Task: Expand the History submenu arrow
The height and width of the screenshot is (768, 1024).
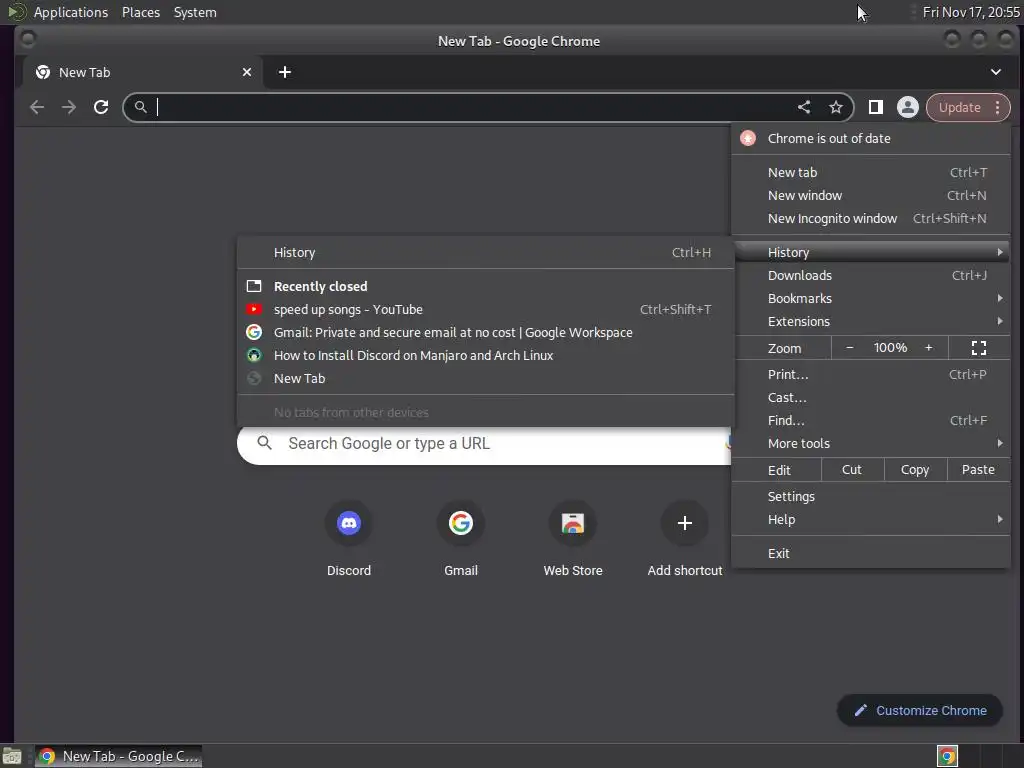Action: (999, 252)
